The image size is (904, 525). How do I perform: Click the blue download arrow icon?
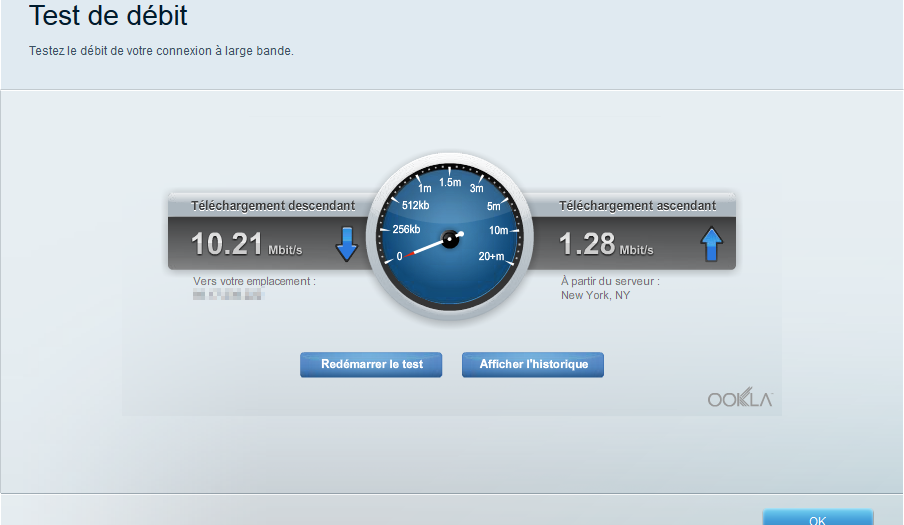tap(346, 244)
